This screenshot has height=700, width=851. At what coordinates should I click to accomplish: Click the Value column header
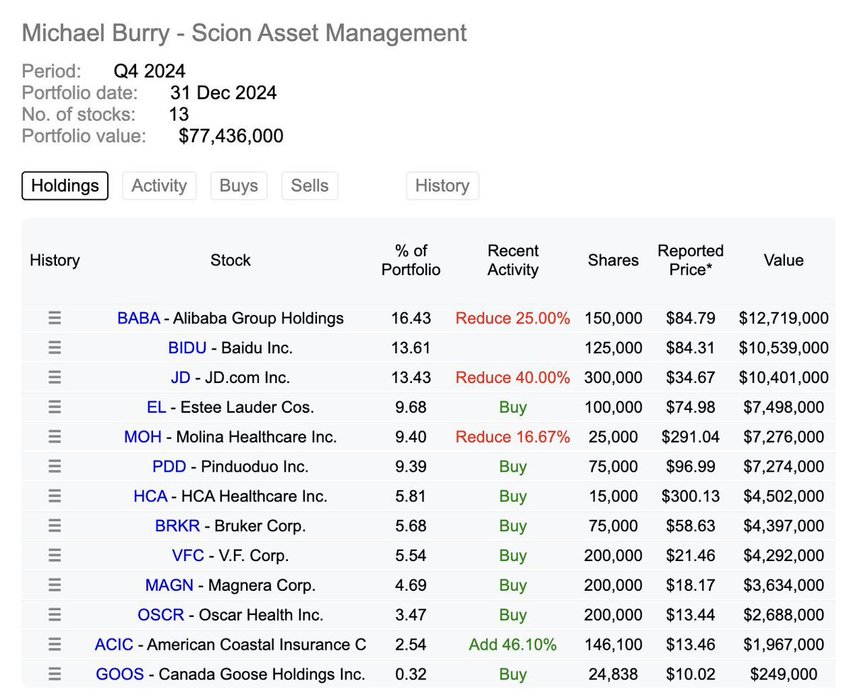point(783,260)
